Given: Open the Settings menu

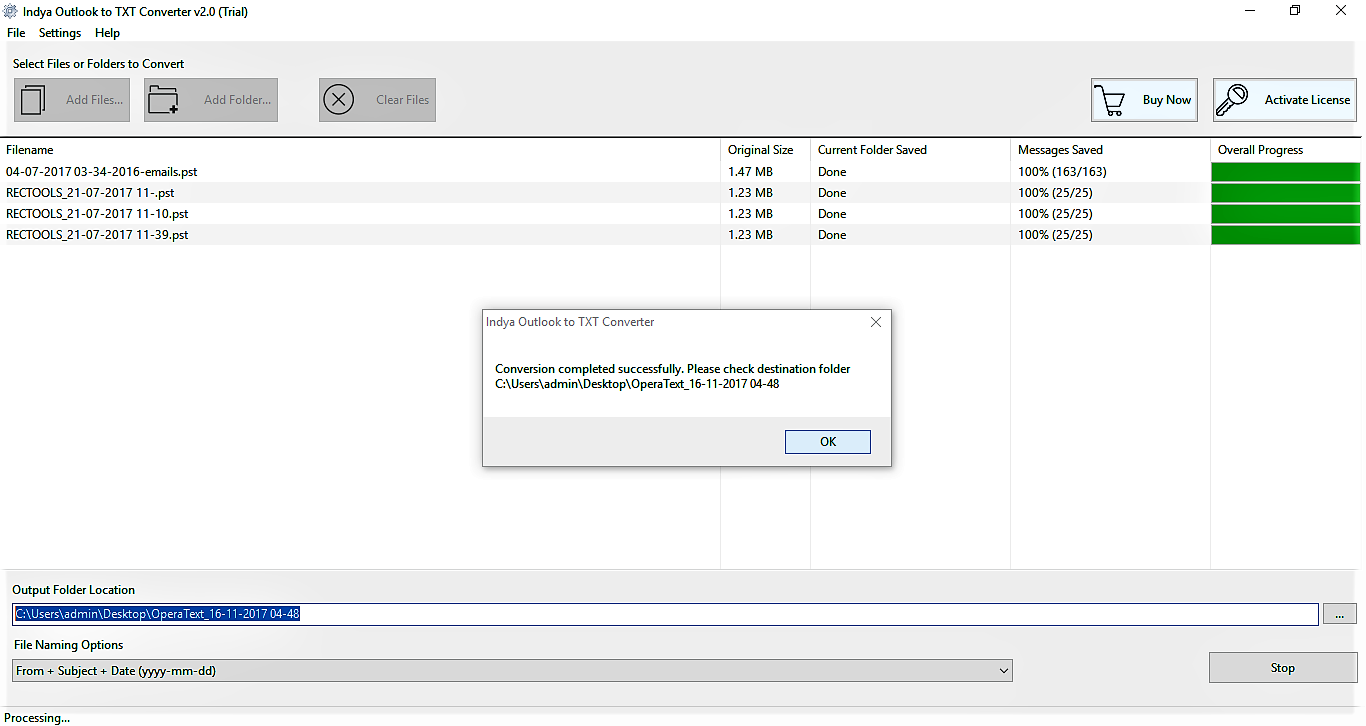Looking at the screenshot, I should pos(60,33).
